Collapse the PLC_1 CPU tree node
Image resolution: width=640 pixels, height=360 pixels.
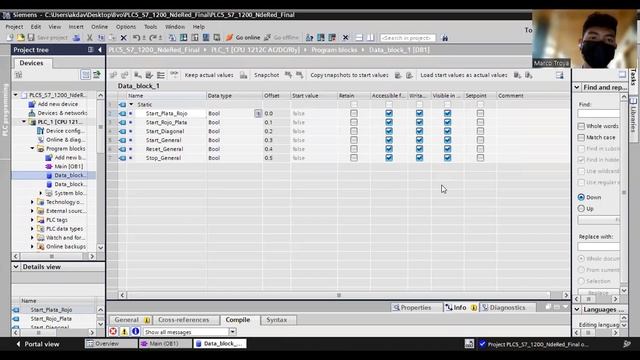24,122
